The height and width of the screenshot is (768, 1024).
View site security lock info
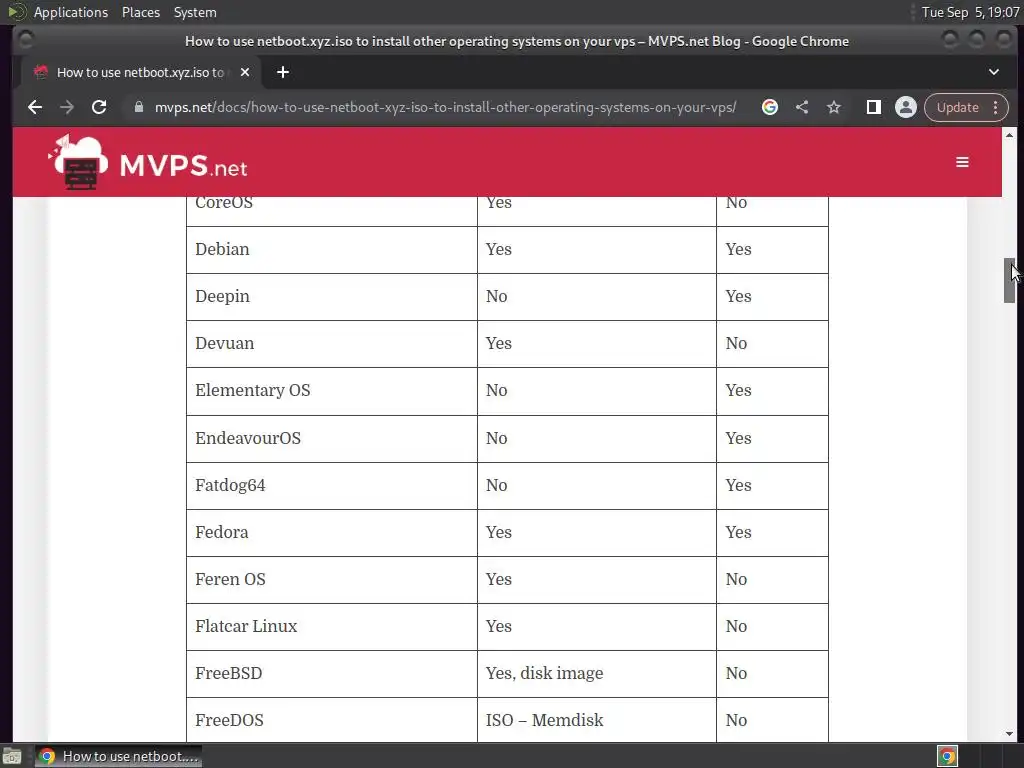138,107
